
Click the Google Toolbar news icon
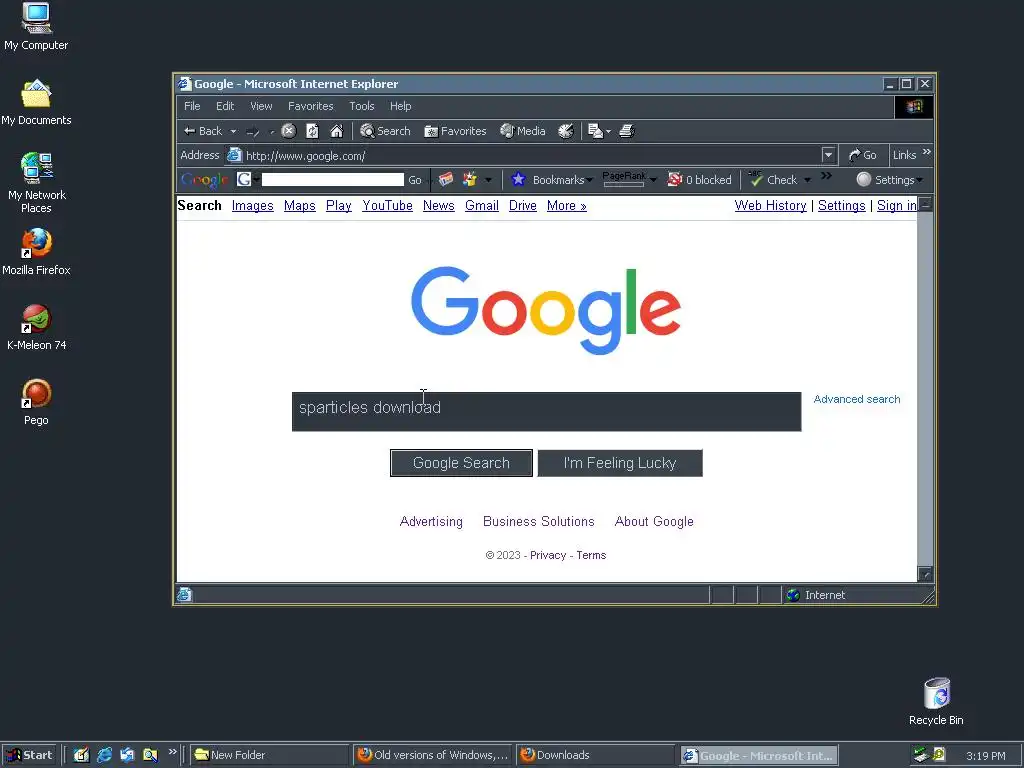446,179
